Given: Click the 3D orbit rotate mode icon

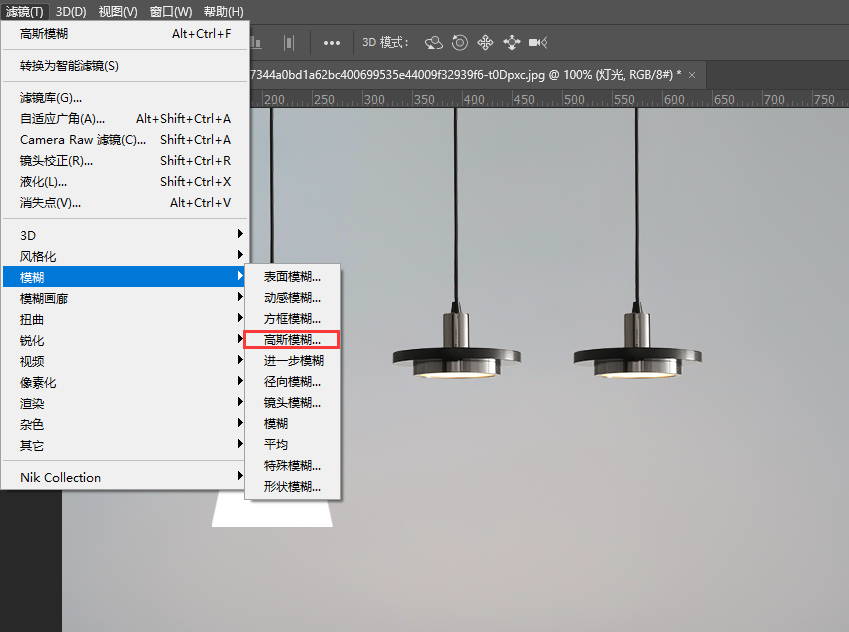Looking at the screenshot, I should (x=434, y=42).
